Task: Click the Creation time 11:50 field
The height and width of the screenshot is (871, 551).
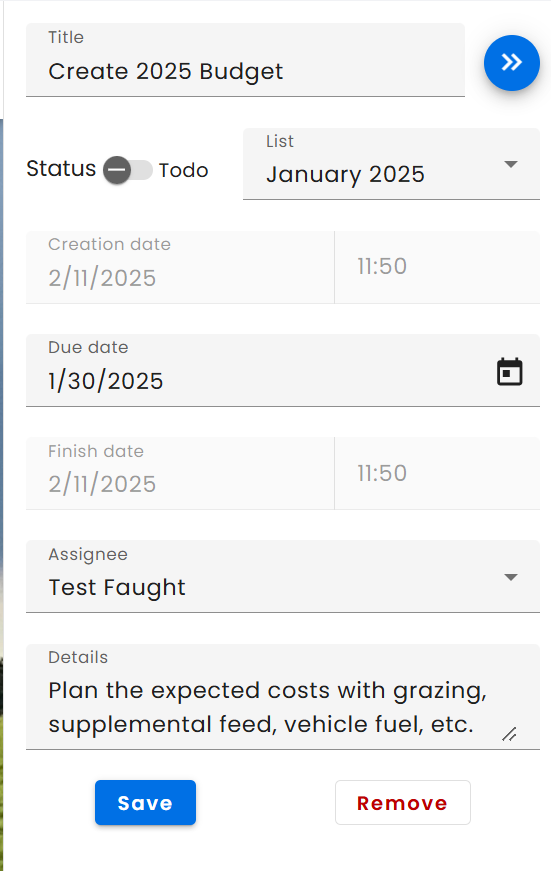Action: click(437, 267)
